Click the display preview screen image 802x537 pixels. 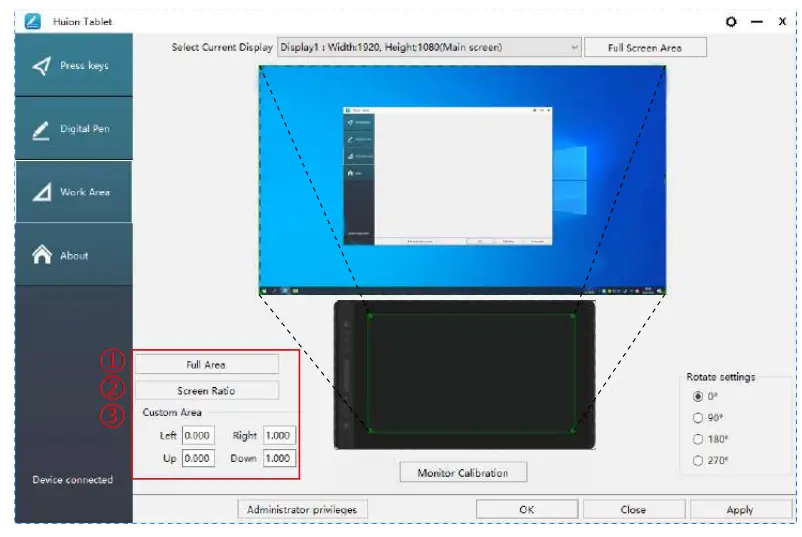(x=462, y=181)
